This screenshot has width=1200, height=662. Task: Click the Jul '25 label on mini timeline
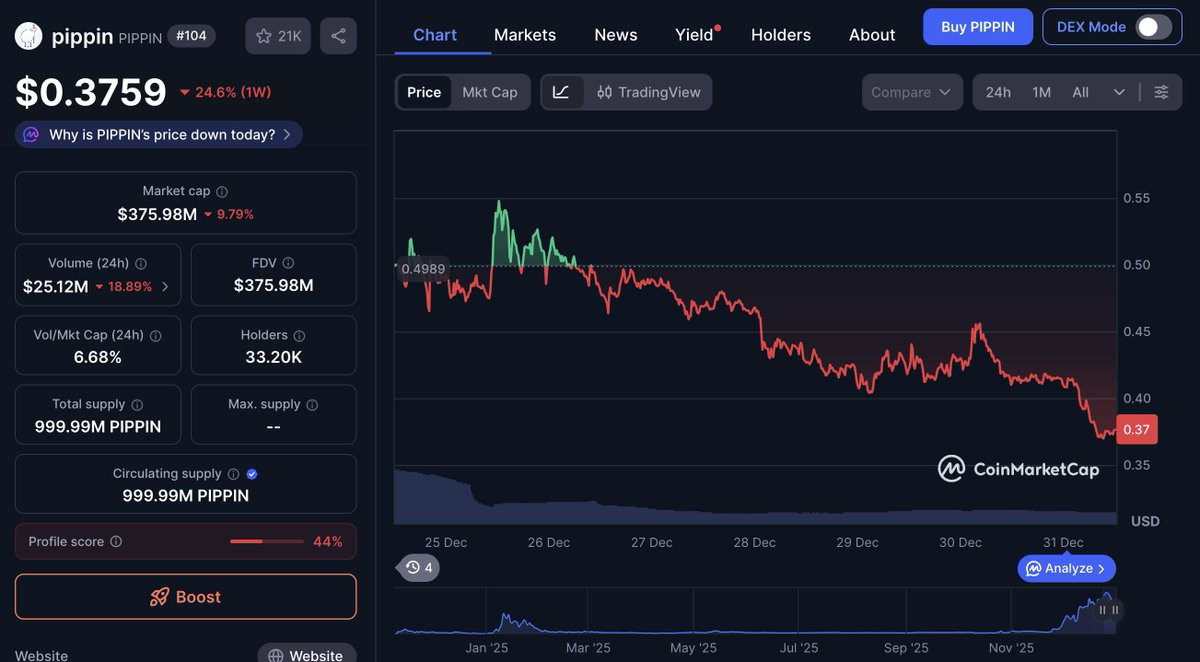coord(799,648)
